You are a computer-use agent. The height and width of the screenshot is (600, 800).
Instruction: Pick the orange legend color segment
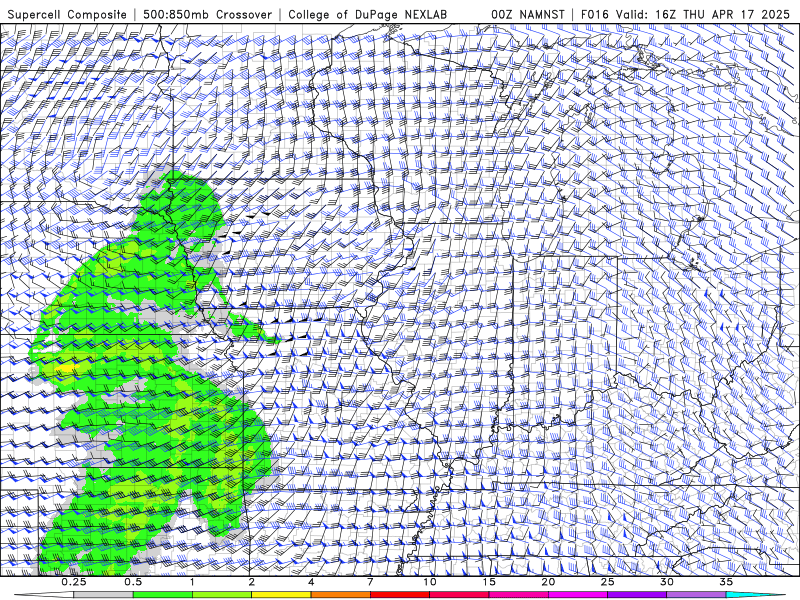[340, 595]
